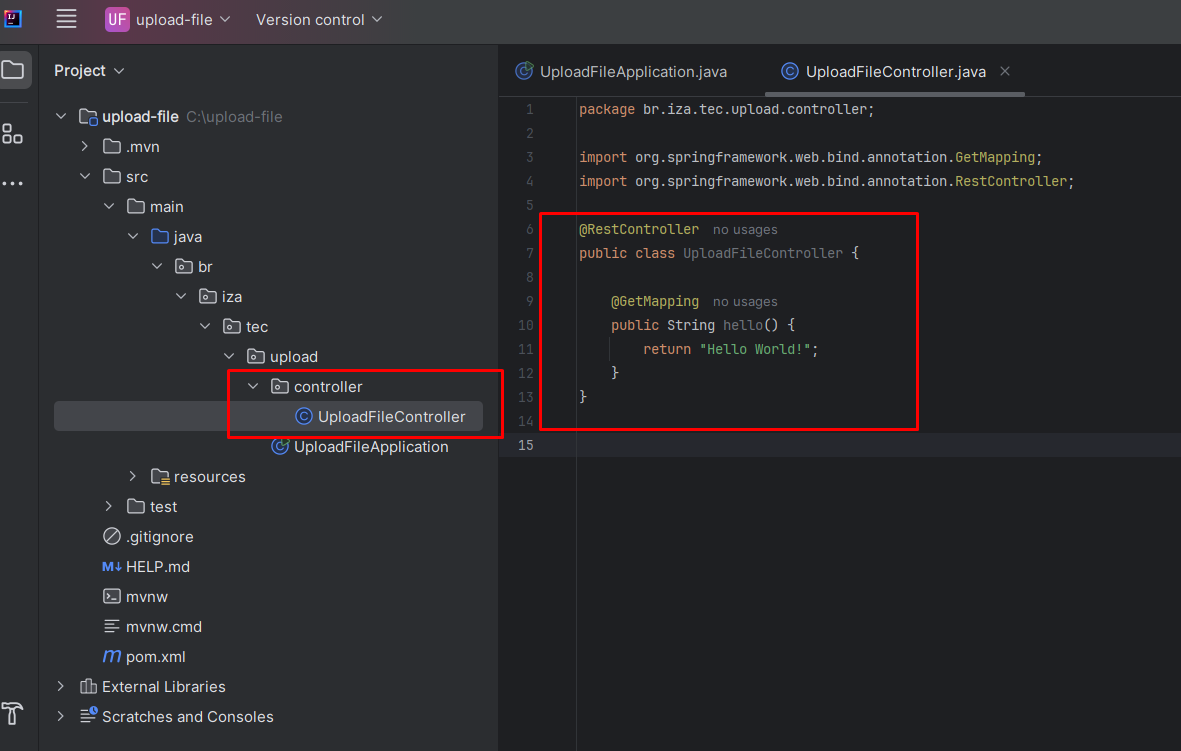Collapse the tec package
Viewport: 1181px width, 751px height.
point(206,326)
